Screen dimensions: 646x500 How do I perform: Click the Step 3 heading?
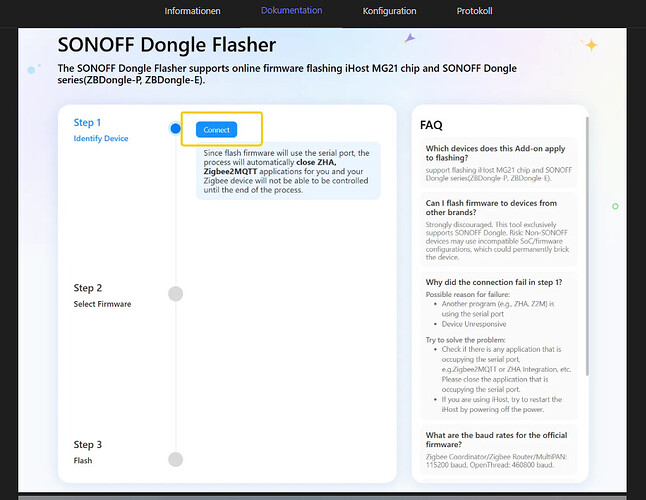pyautogui.click(x=88, y=444)
